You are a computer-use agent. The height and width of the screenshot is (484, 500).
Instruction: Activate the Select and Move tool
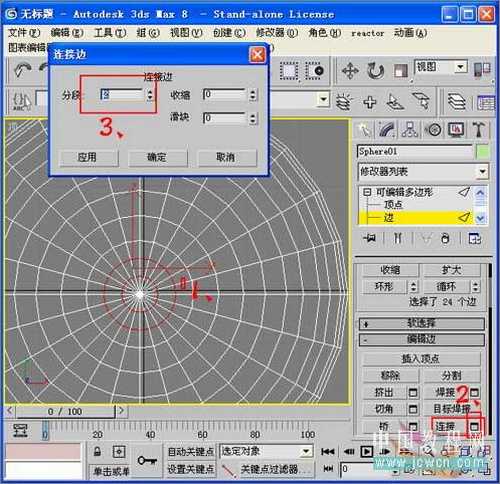coord(350,71)
